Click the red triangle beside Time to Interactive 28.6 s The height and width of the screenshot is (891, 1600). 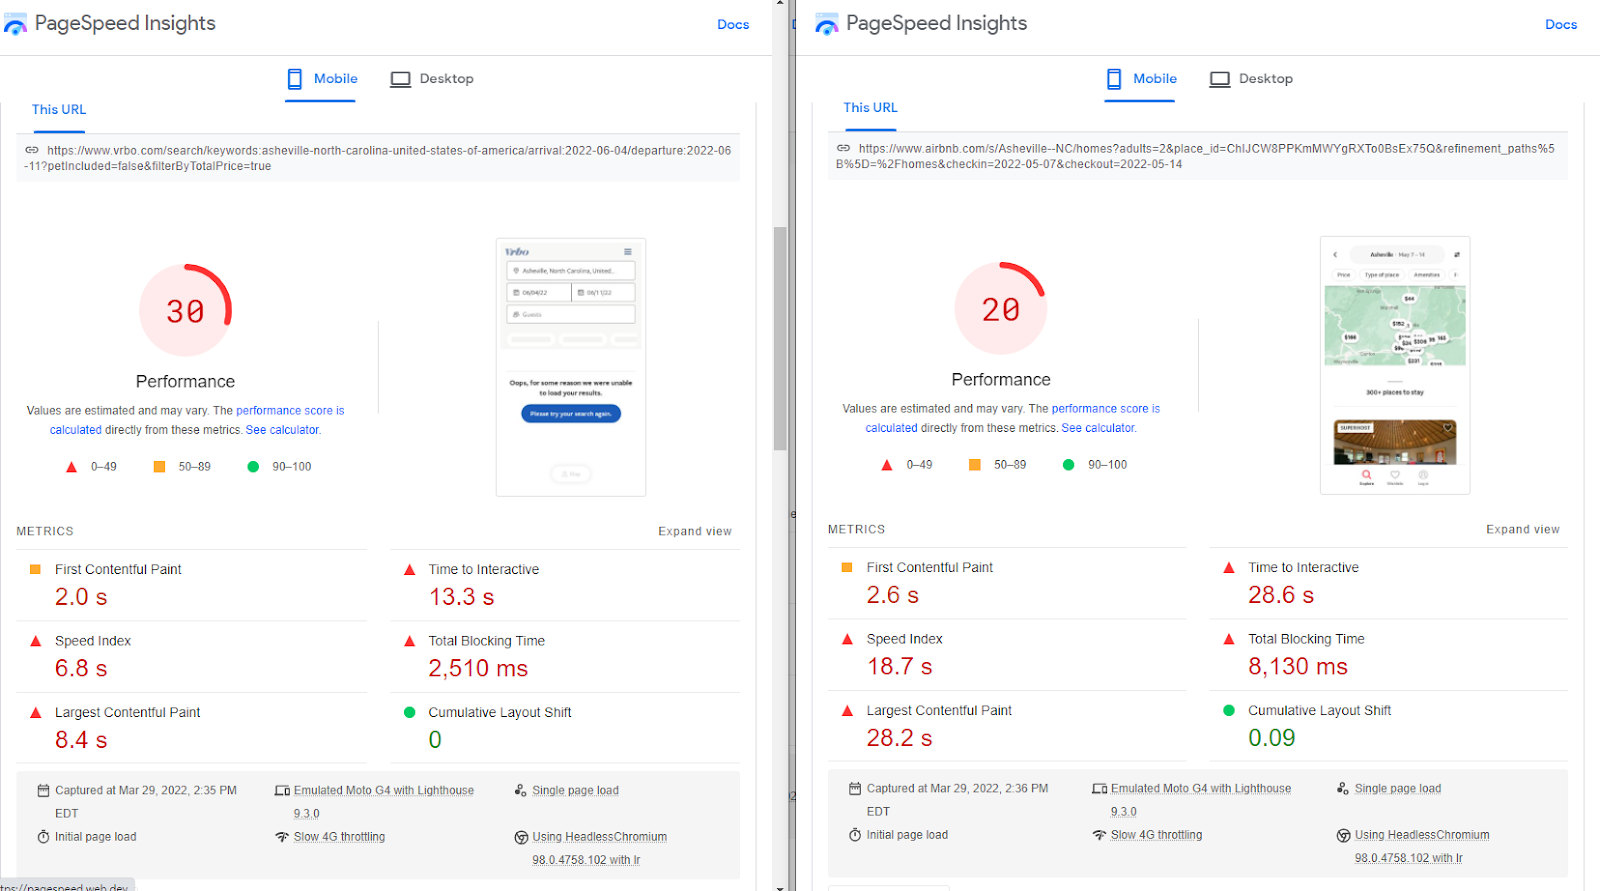[1229, 568]
